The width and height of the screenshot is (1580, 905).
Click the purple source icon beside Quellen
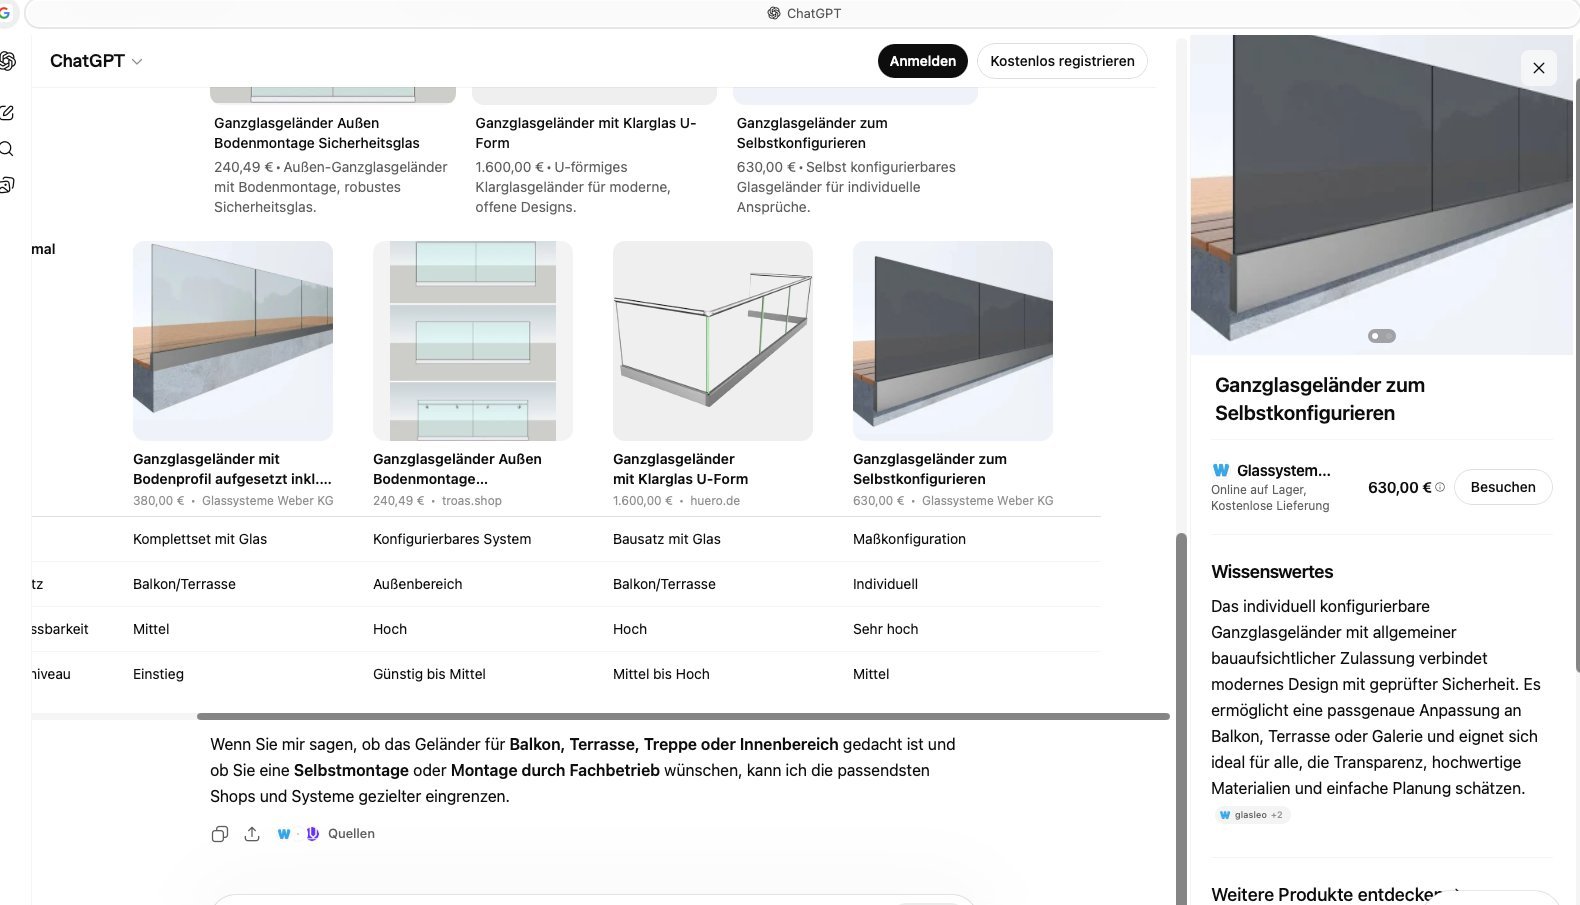(312, 834)
